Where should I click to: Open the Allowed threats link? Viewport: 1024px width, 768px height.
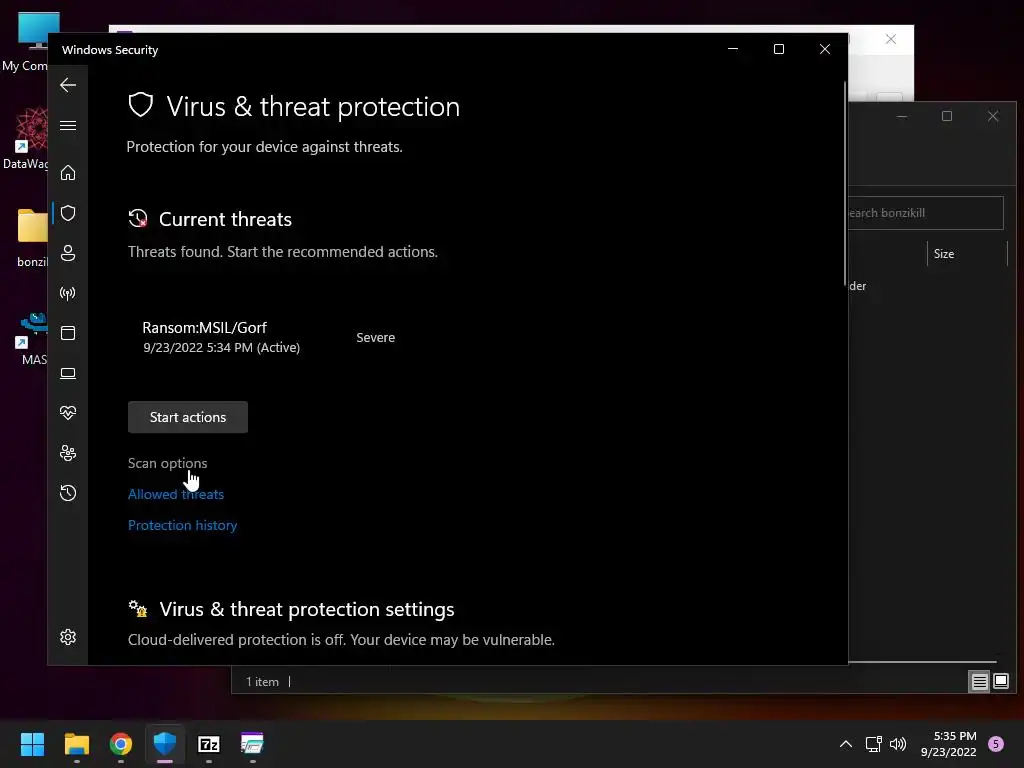(176, 494)
